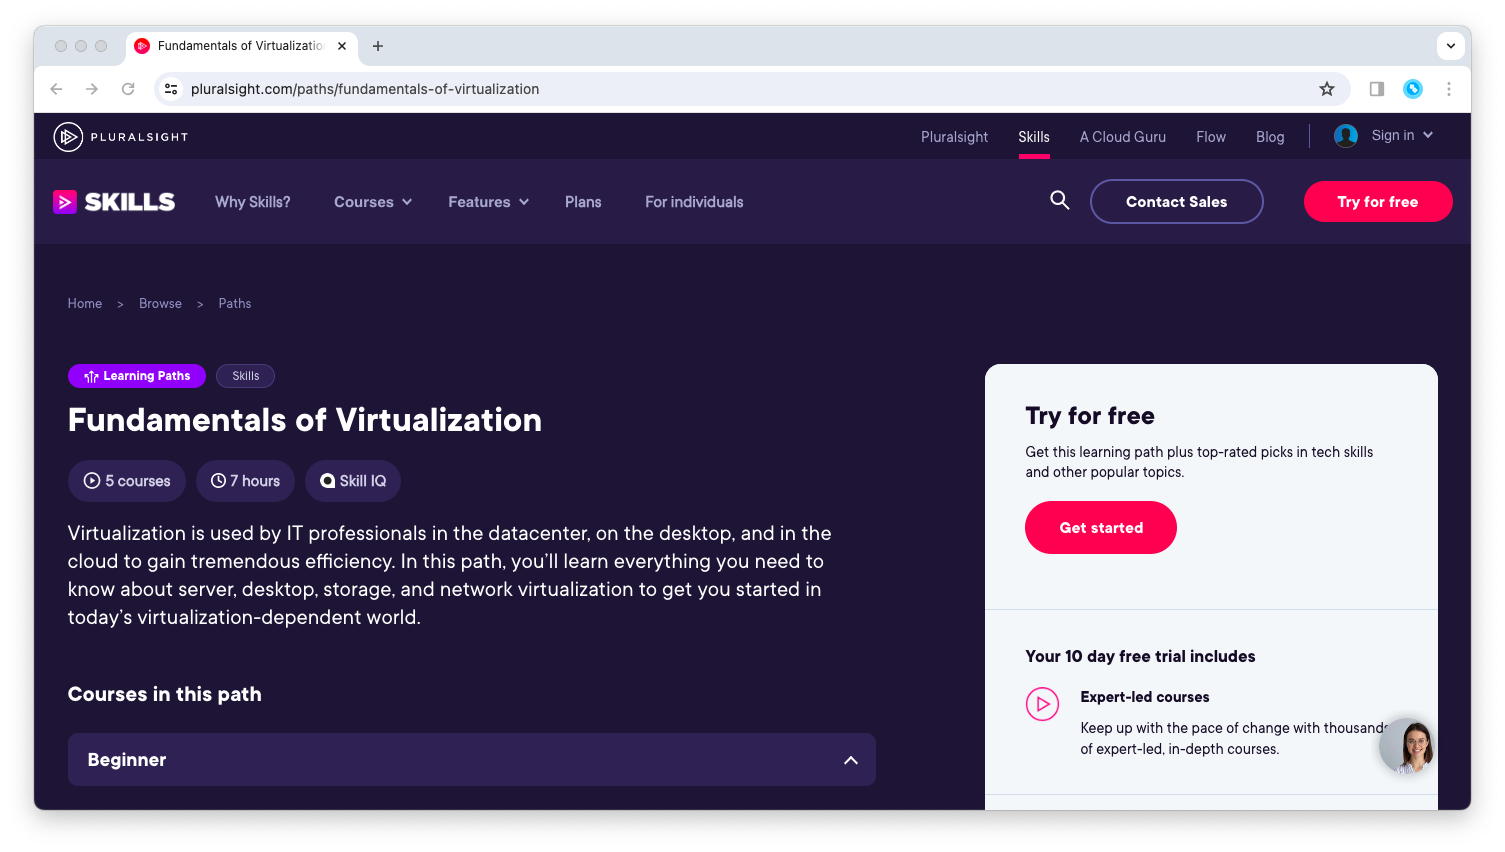Click the clock icon beside 7 hours
Screen dimensions: 1505x852
pos(216,481)
